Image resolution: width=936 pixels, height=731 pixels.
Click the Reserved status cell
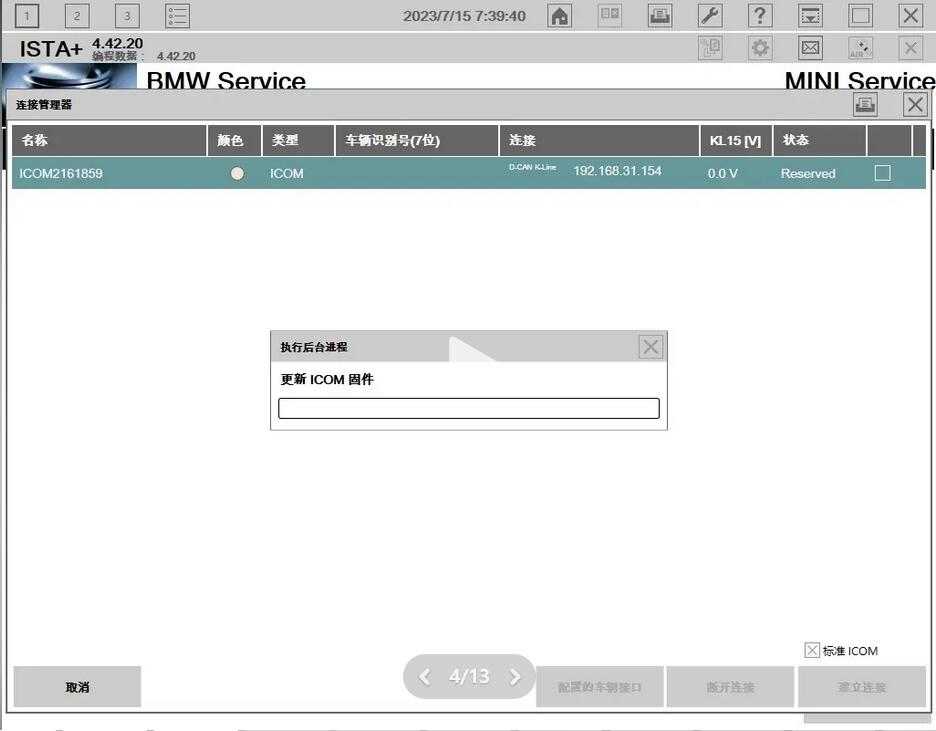(x=808, y=174)
